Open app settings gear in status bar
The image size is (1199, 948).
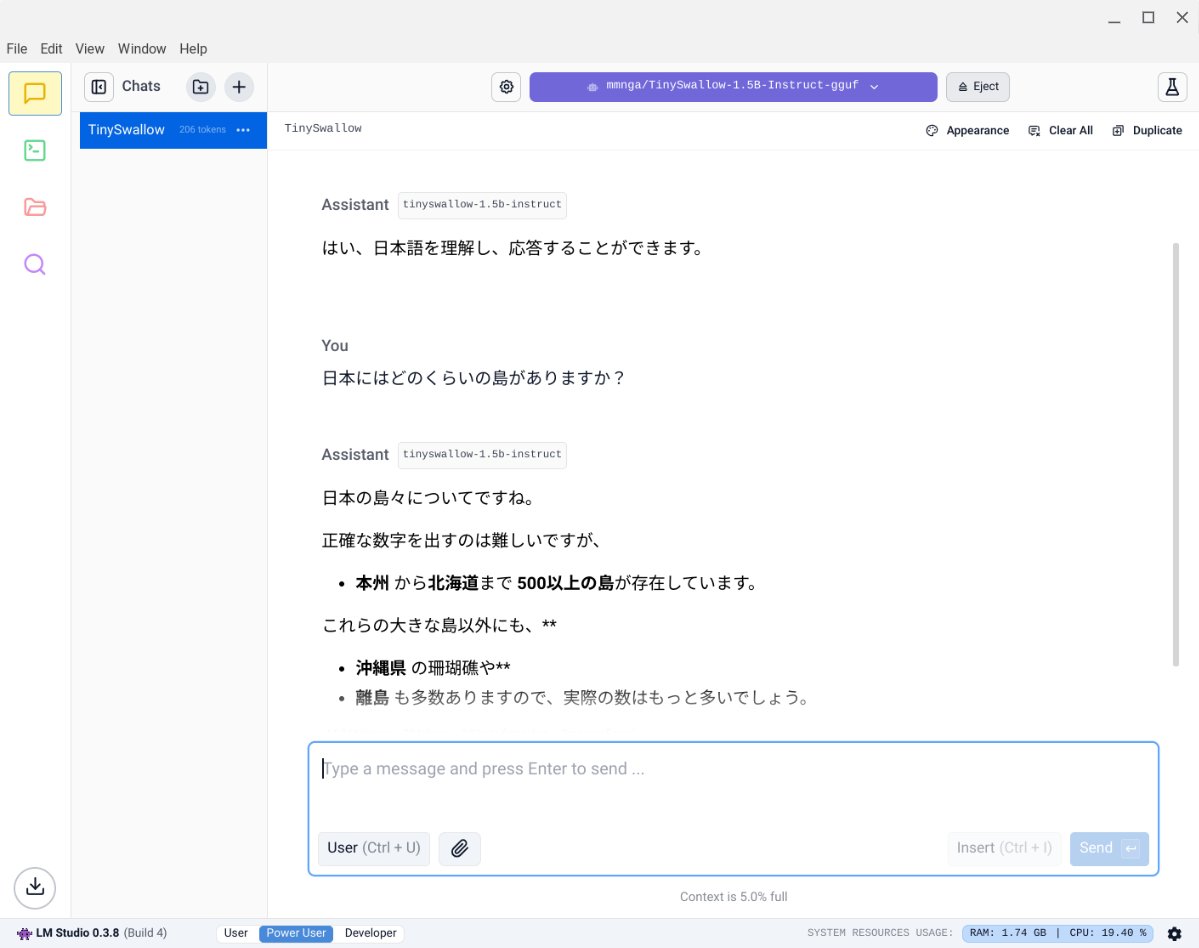pos(1175,933)
